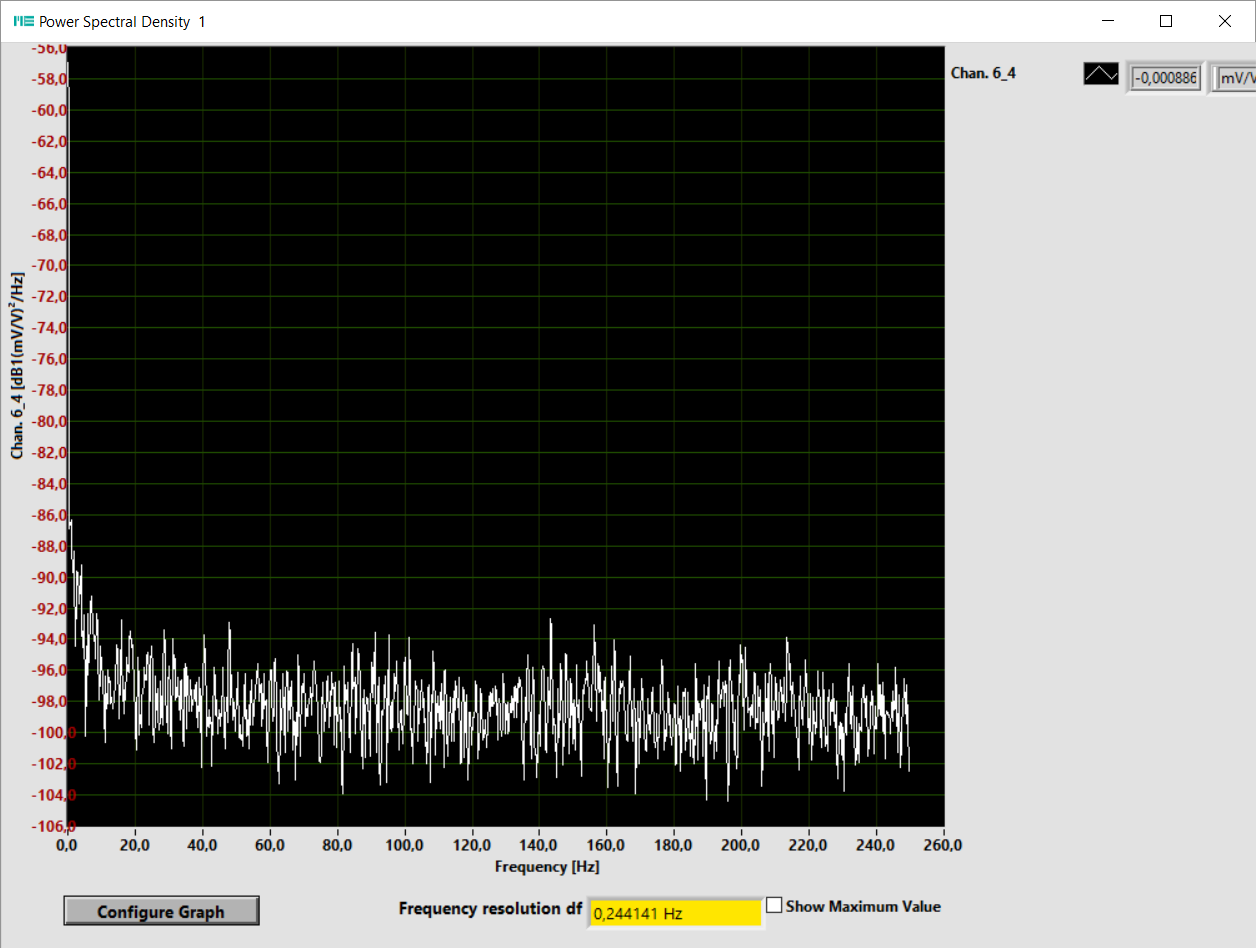This screenshot has height=948, width=1256.
Task: Click the 140,0 tick on the frequency axis
Action: pos(539,845)
